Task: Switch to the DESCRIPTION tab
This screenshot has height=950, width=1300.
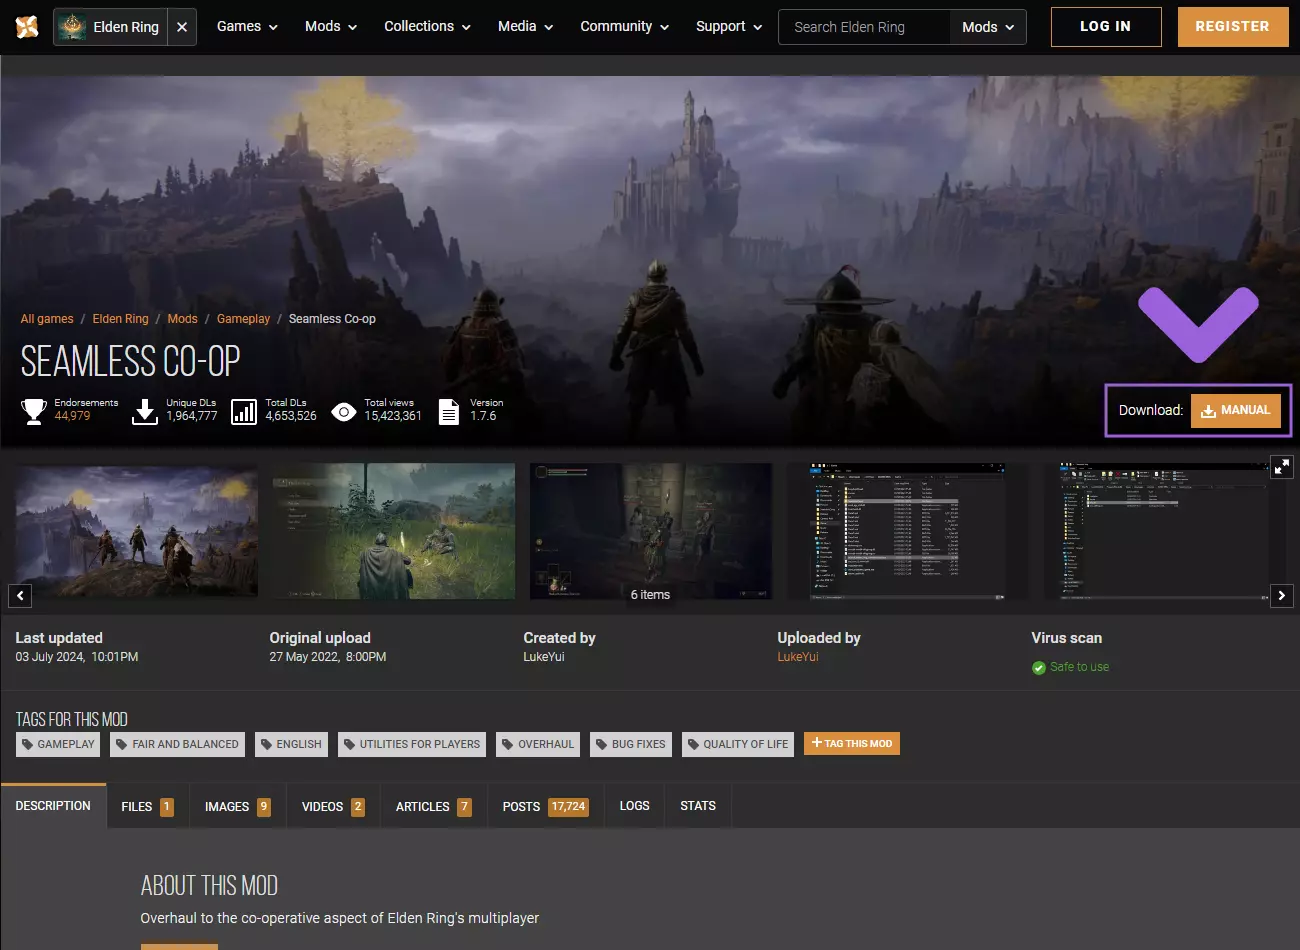Action: point(53,806)
